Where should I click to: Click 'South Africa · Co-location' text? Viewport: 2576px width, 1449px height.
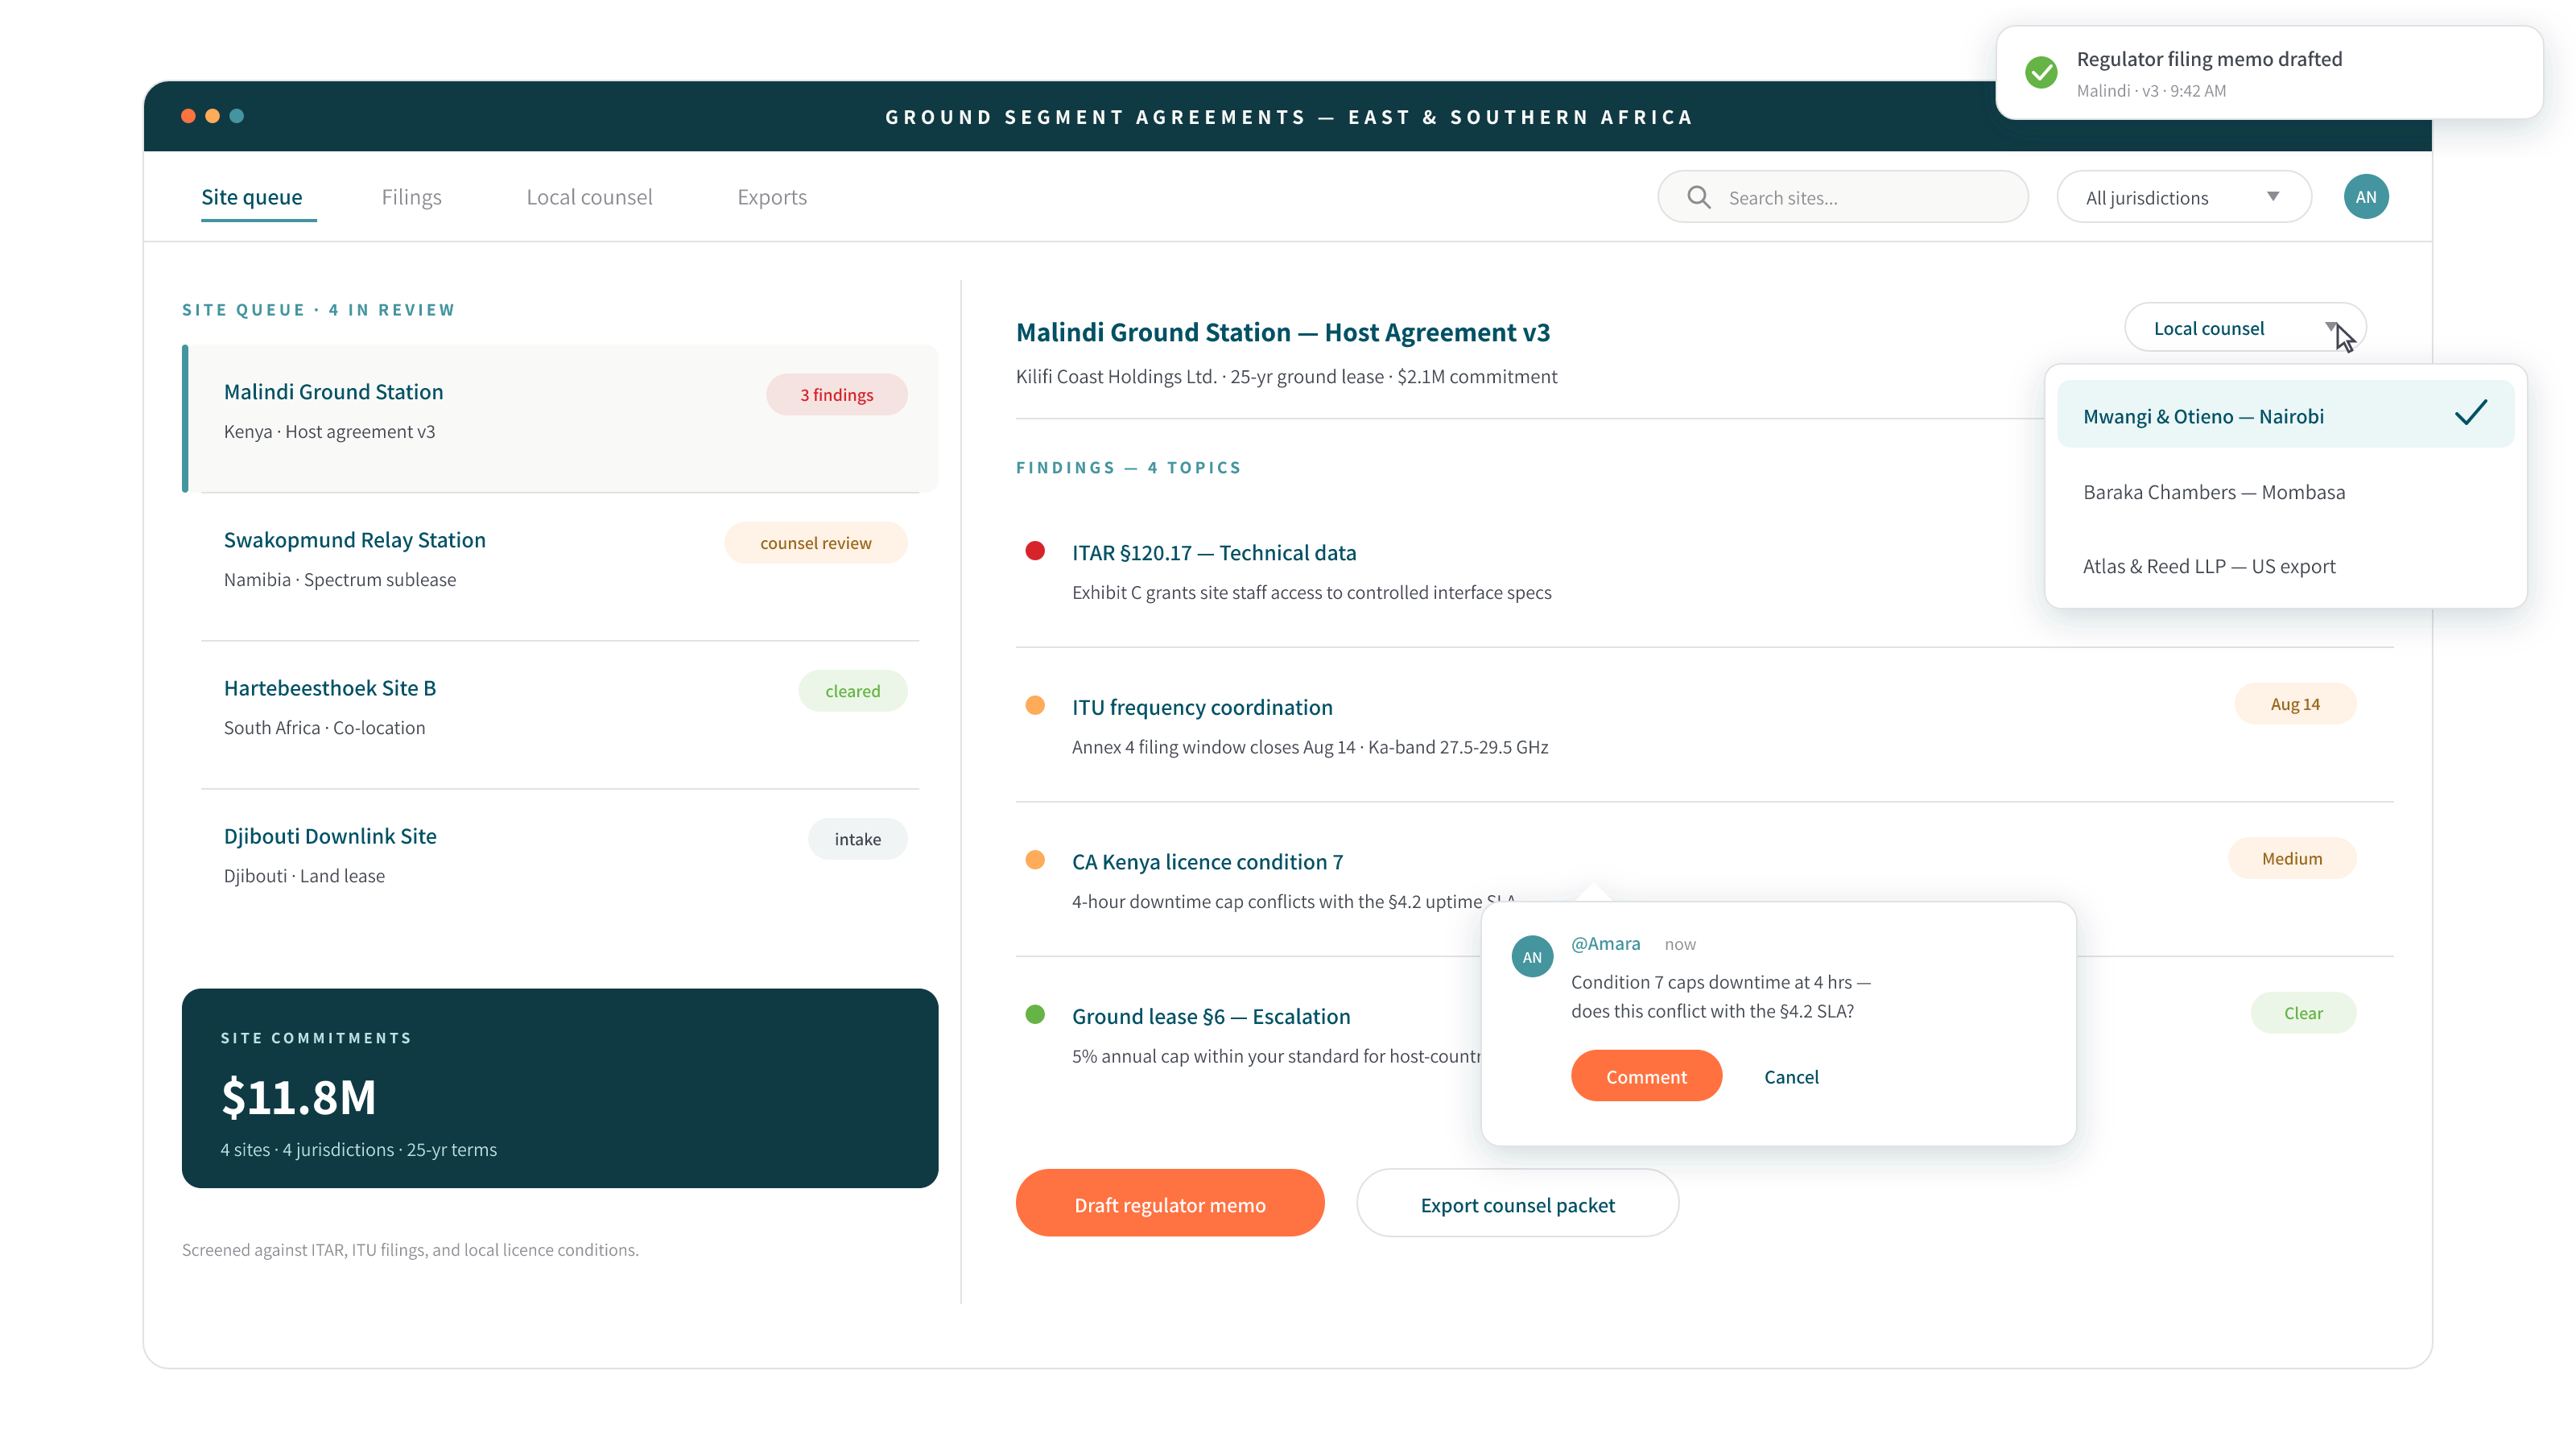click(x=324, y=727)
